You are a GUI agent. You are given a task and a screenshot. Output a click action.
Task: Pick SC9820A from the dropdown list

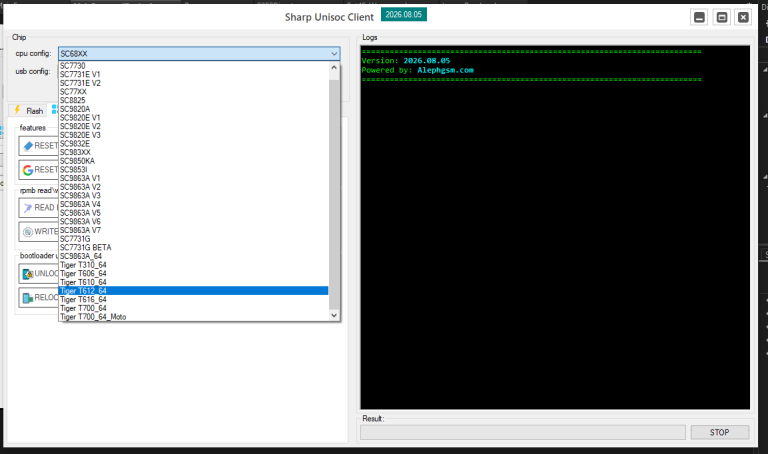193,109
